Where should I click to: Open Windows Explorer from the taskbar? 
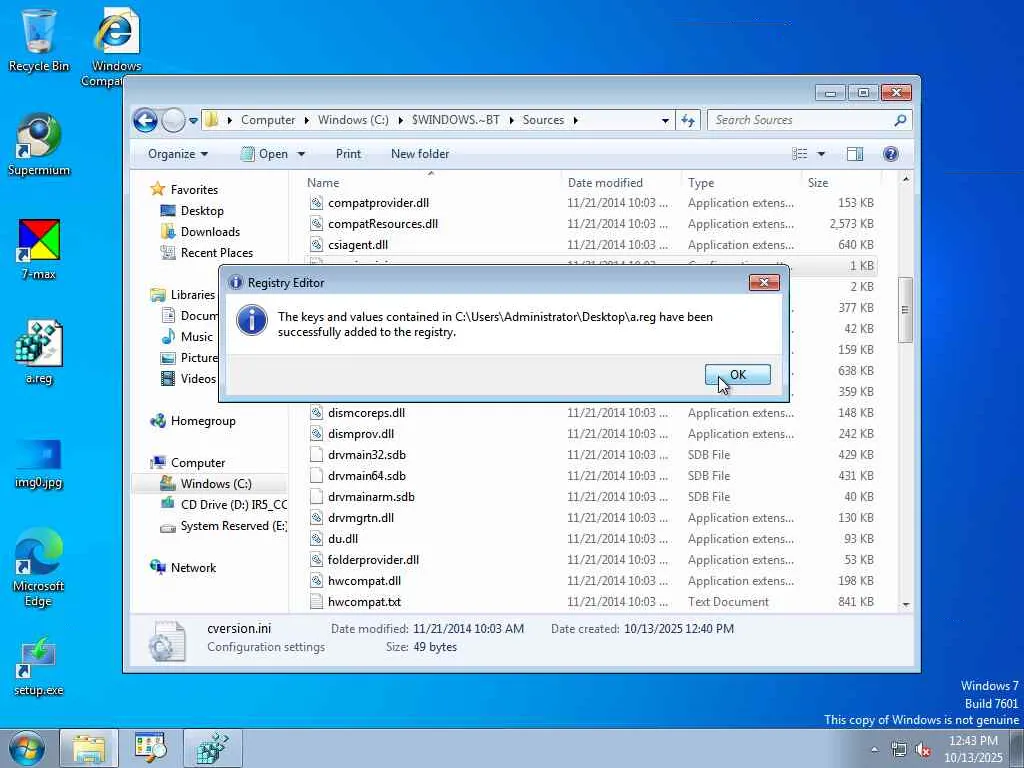[89, 748]
